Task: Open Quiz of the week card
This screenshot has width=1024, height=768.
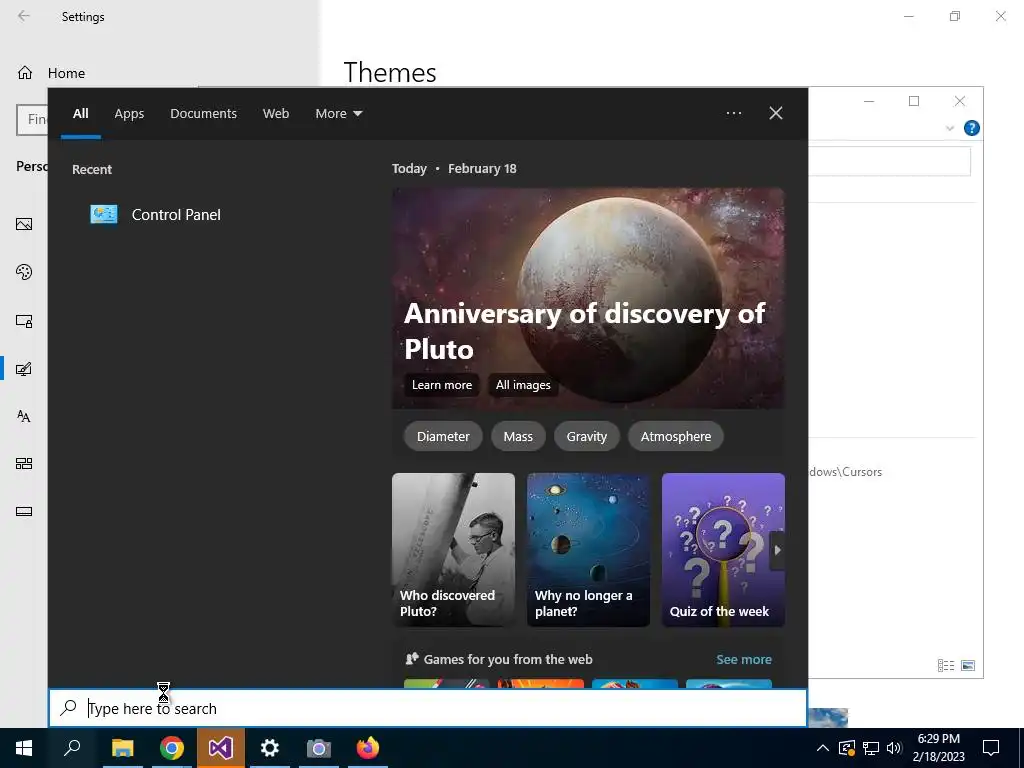Action: tap(723, 550)
